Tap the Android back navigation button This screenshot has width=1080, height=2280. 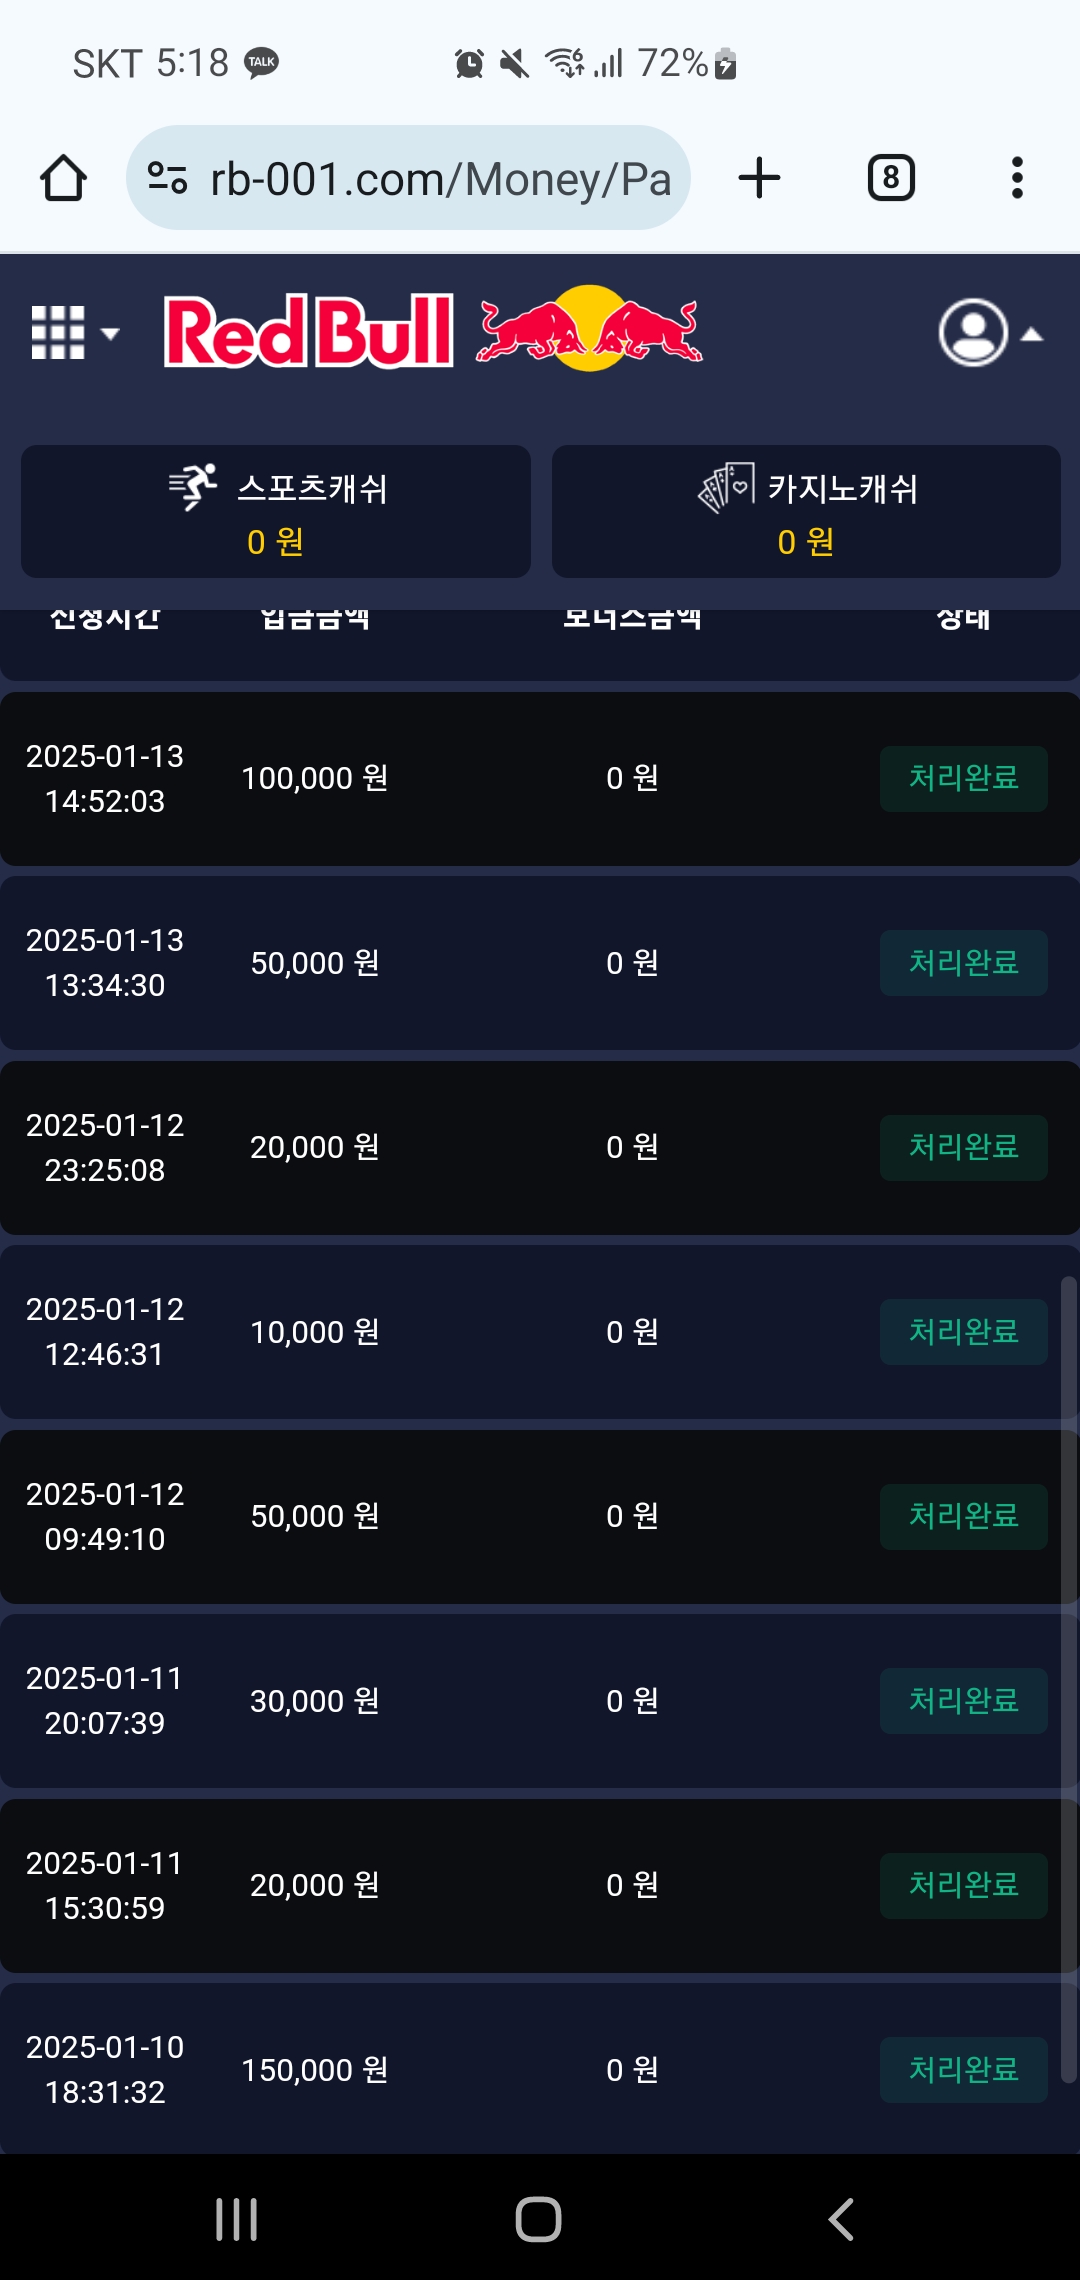pos(841,2219)
